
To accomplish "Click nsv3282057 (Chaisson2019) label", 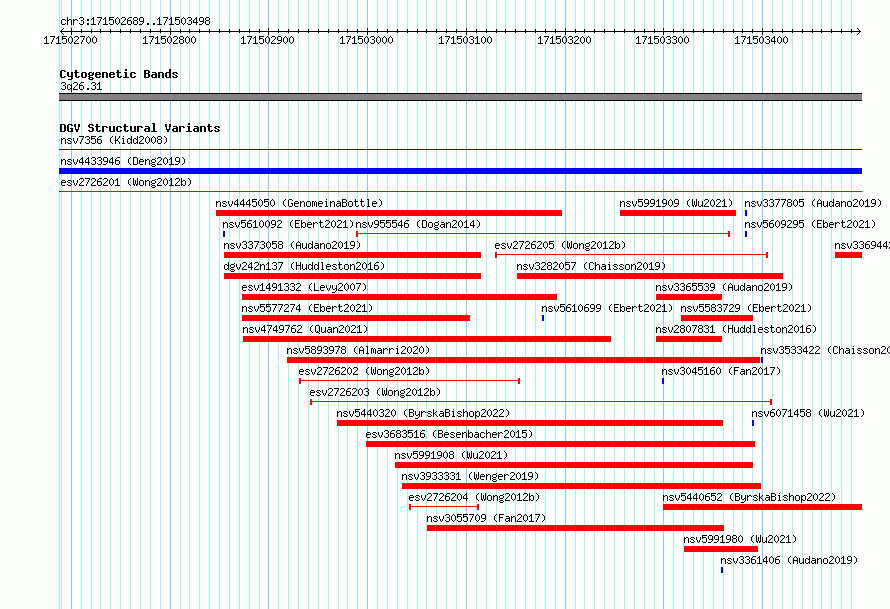I will pos(591,266).
